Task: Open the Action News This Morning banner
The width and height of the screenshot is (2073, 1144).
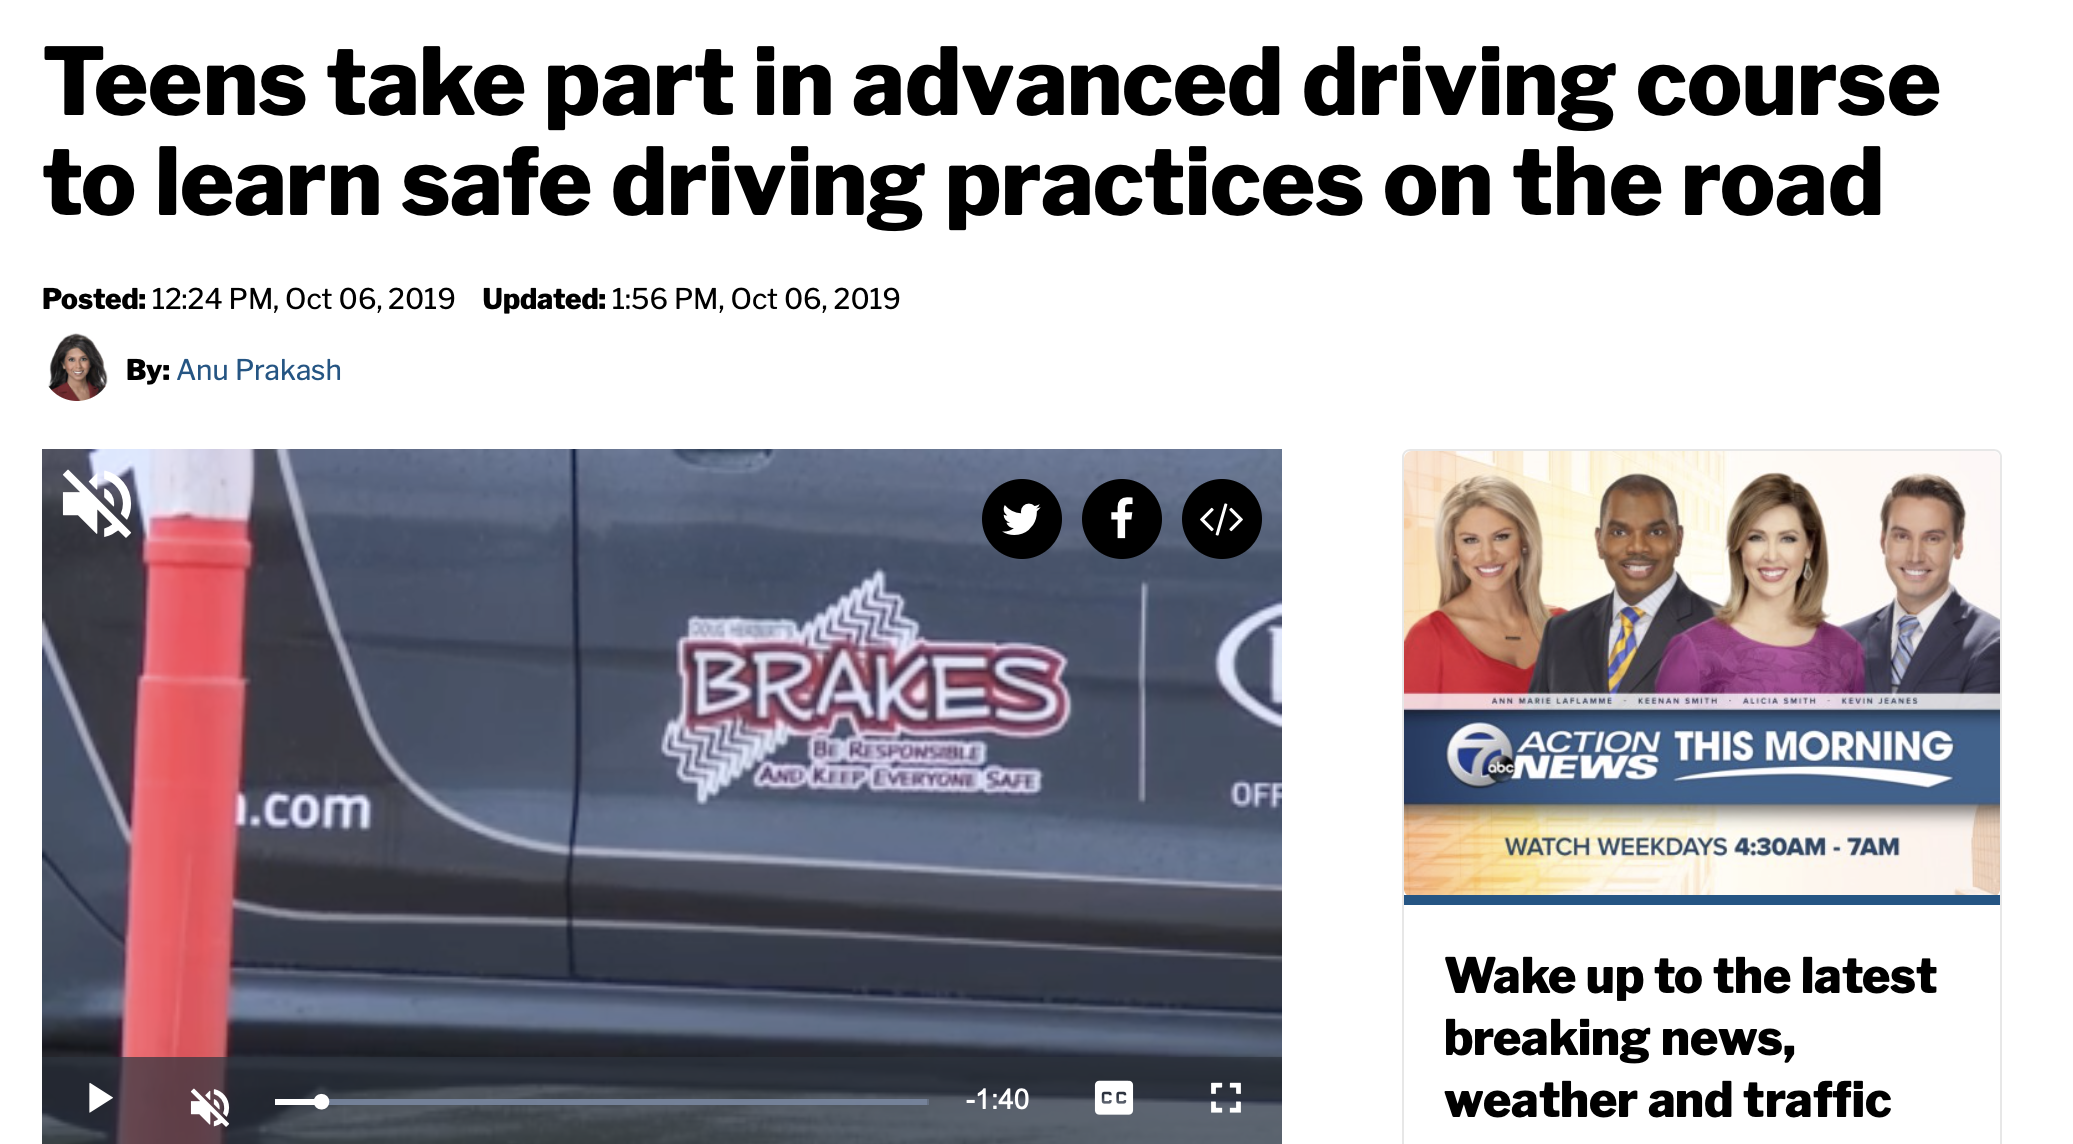Action: [x=1701, y=672]
